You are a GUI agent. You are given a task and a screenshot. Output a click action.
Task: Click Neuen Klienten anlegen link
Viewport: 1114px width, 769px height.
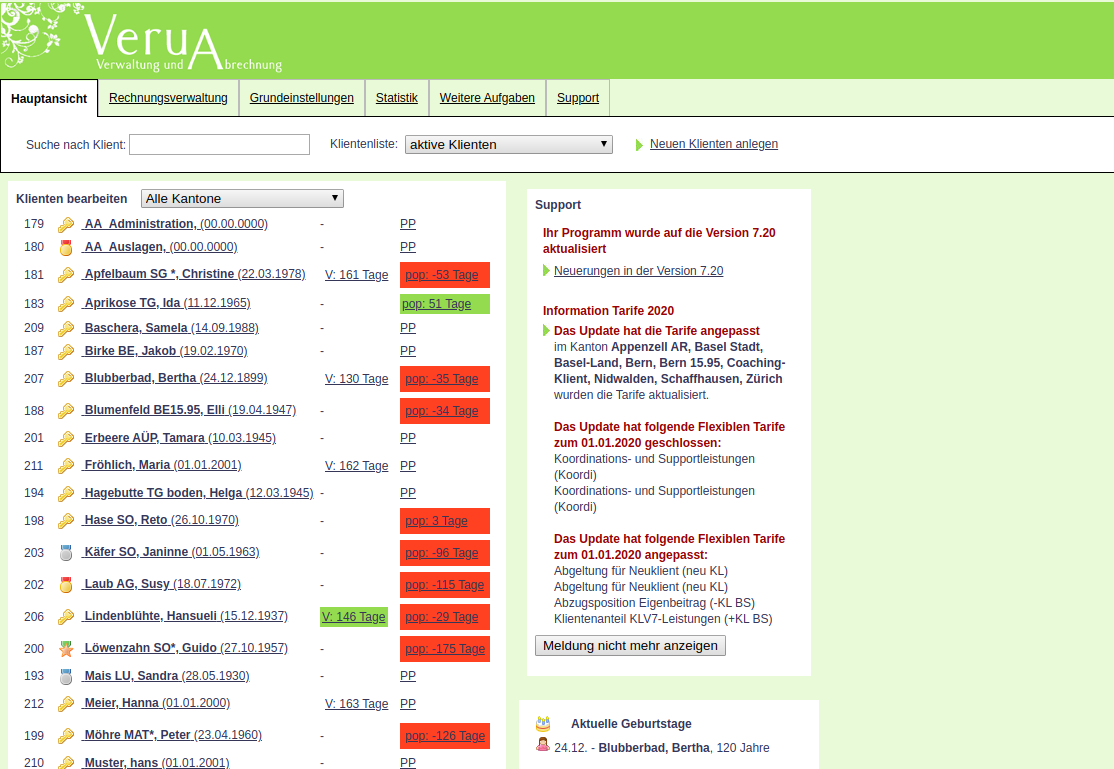coord(713,144)
